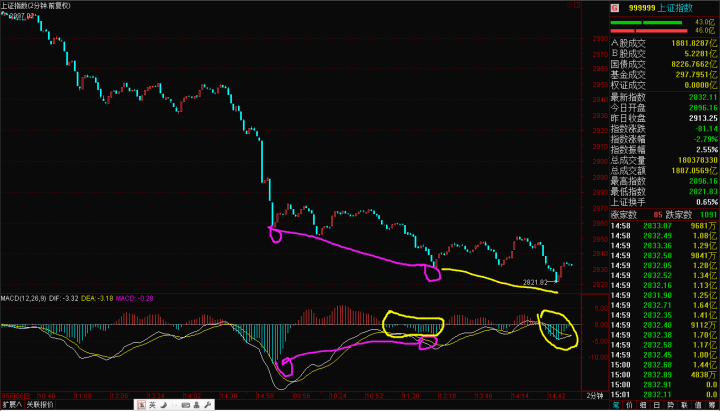Click the red G badge beside 999999
Viewport: 720px width, 411px height.
(614, 6)
